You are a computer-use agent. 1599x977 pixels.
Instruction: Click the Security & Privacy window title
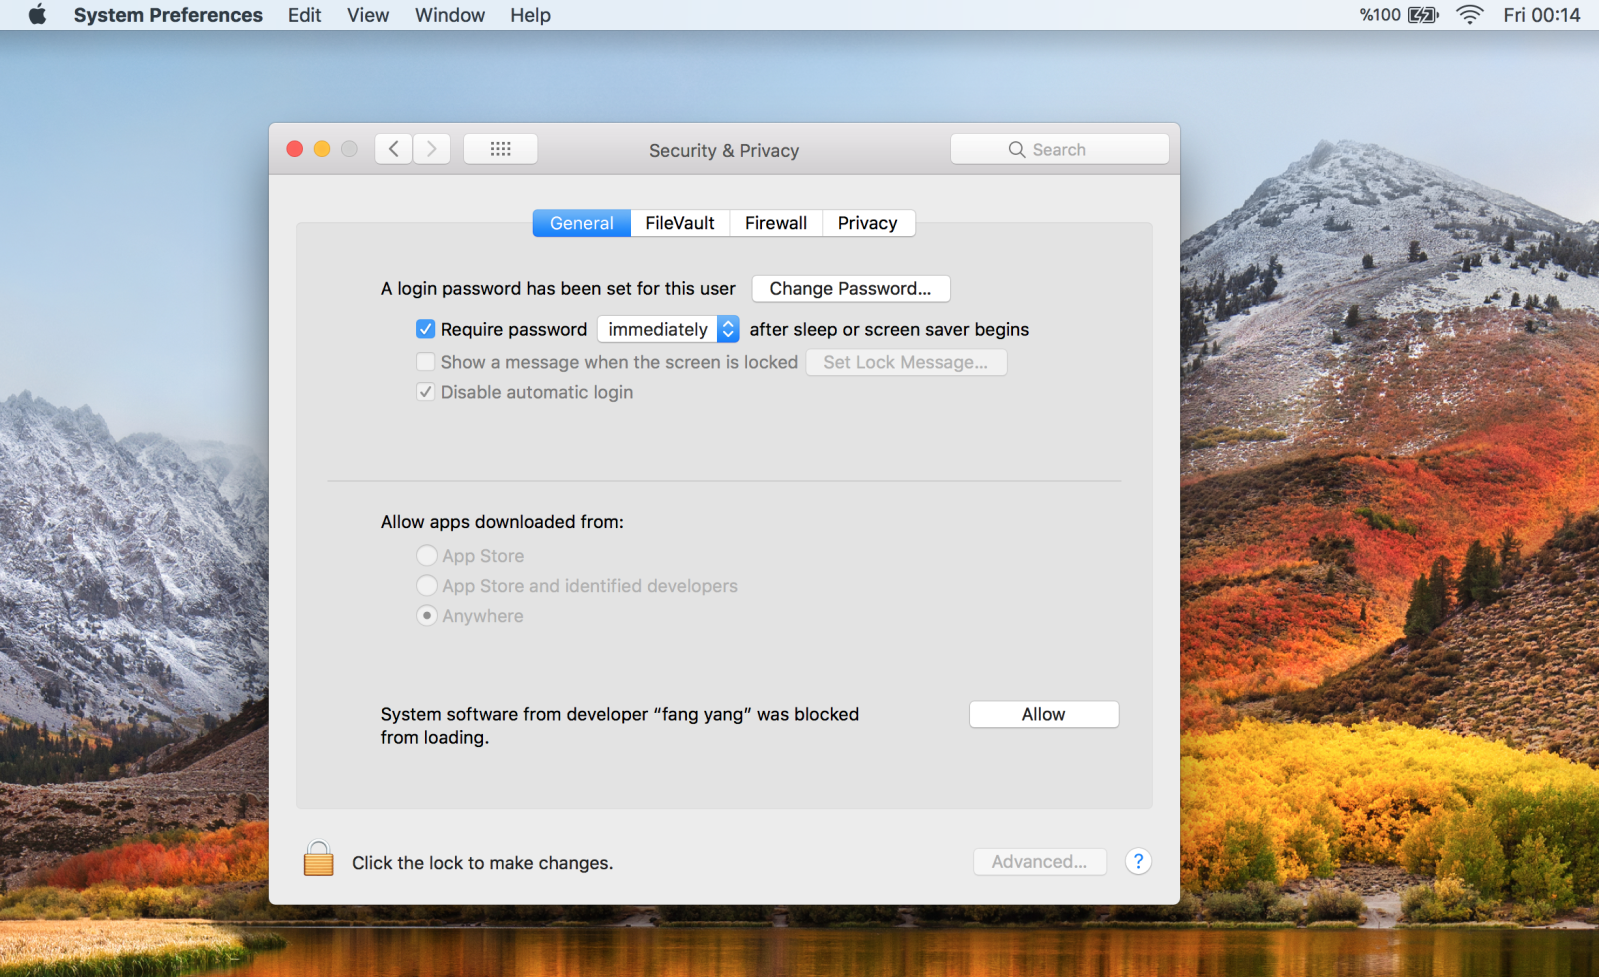pos(724,150)
